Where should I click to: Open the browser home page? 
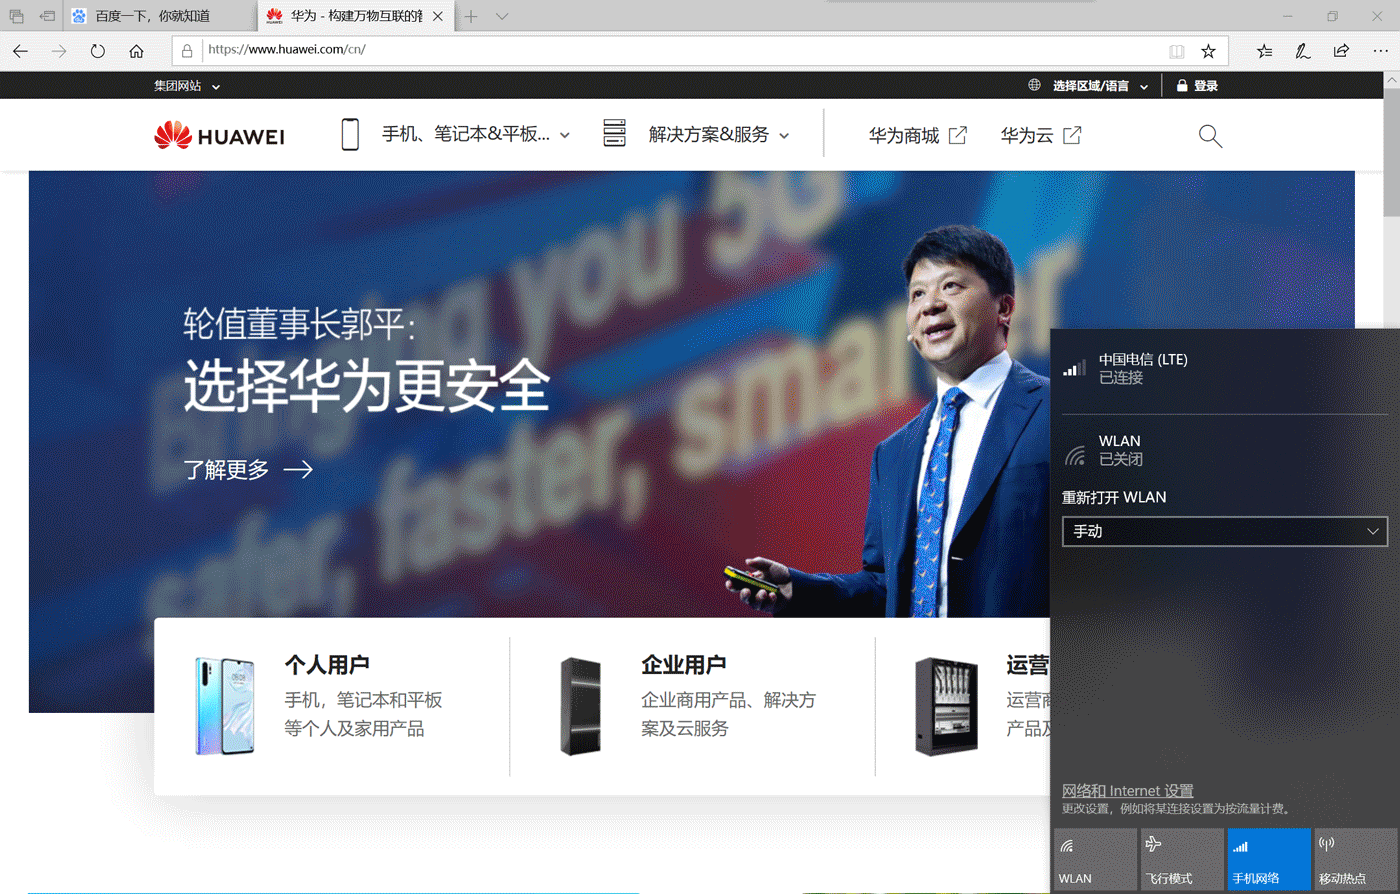click(x=136, y=51)
